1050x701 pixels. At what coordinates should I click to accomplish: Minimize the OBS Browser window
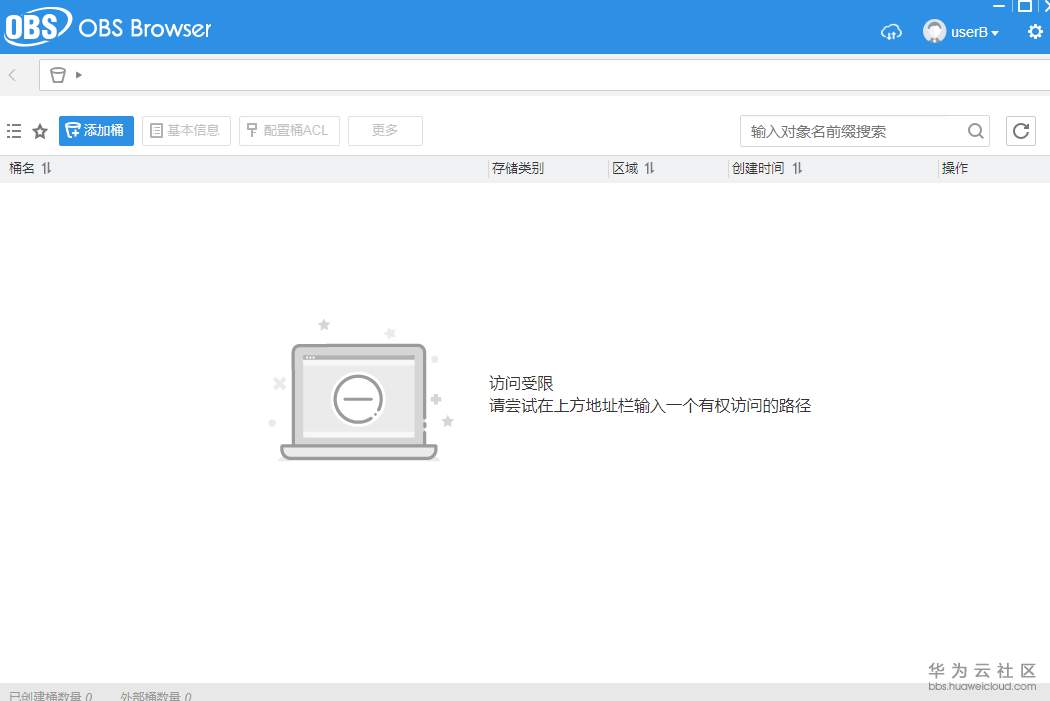pos(999,6)
